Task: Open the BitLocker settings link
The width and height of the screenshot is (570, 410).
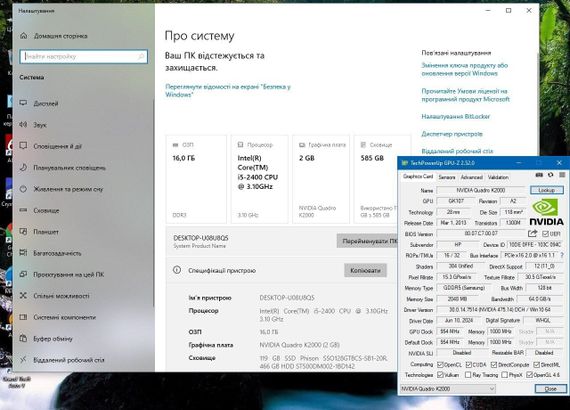Action: pos(455,116)
